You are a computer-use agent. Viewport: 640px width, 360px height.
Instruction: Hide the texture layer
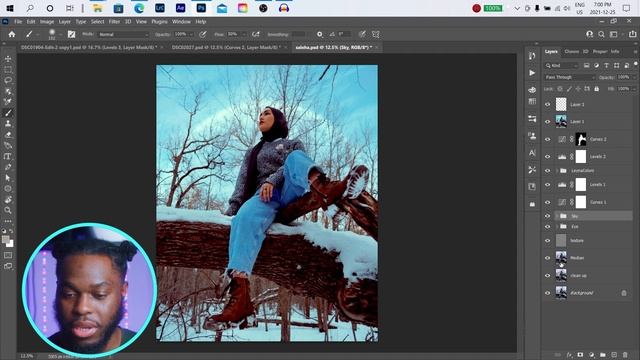point(548,240)
